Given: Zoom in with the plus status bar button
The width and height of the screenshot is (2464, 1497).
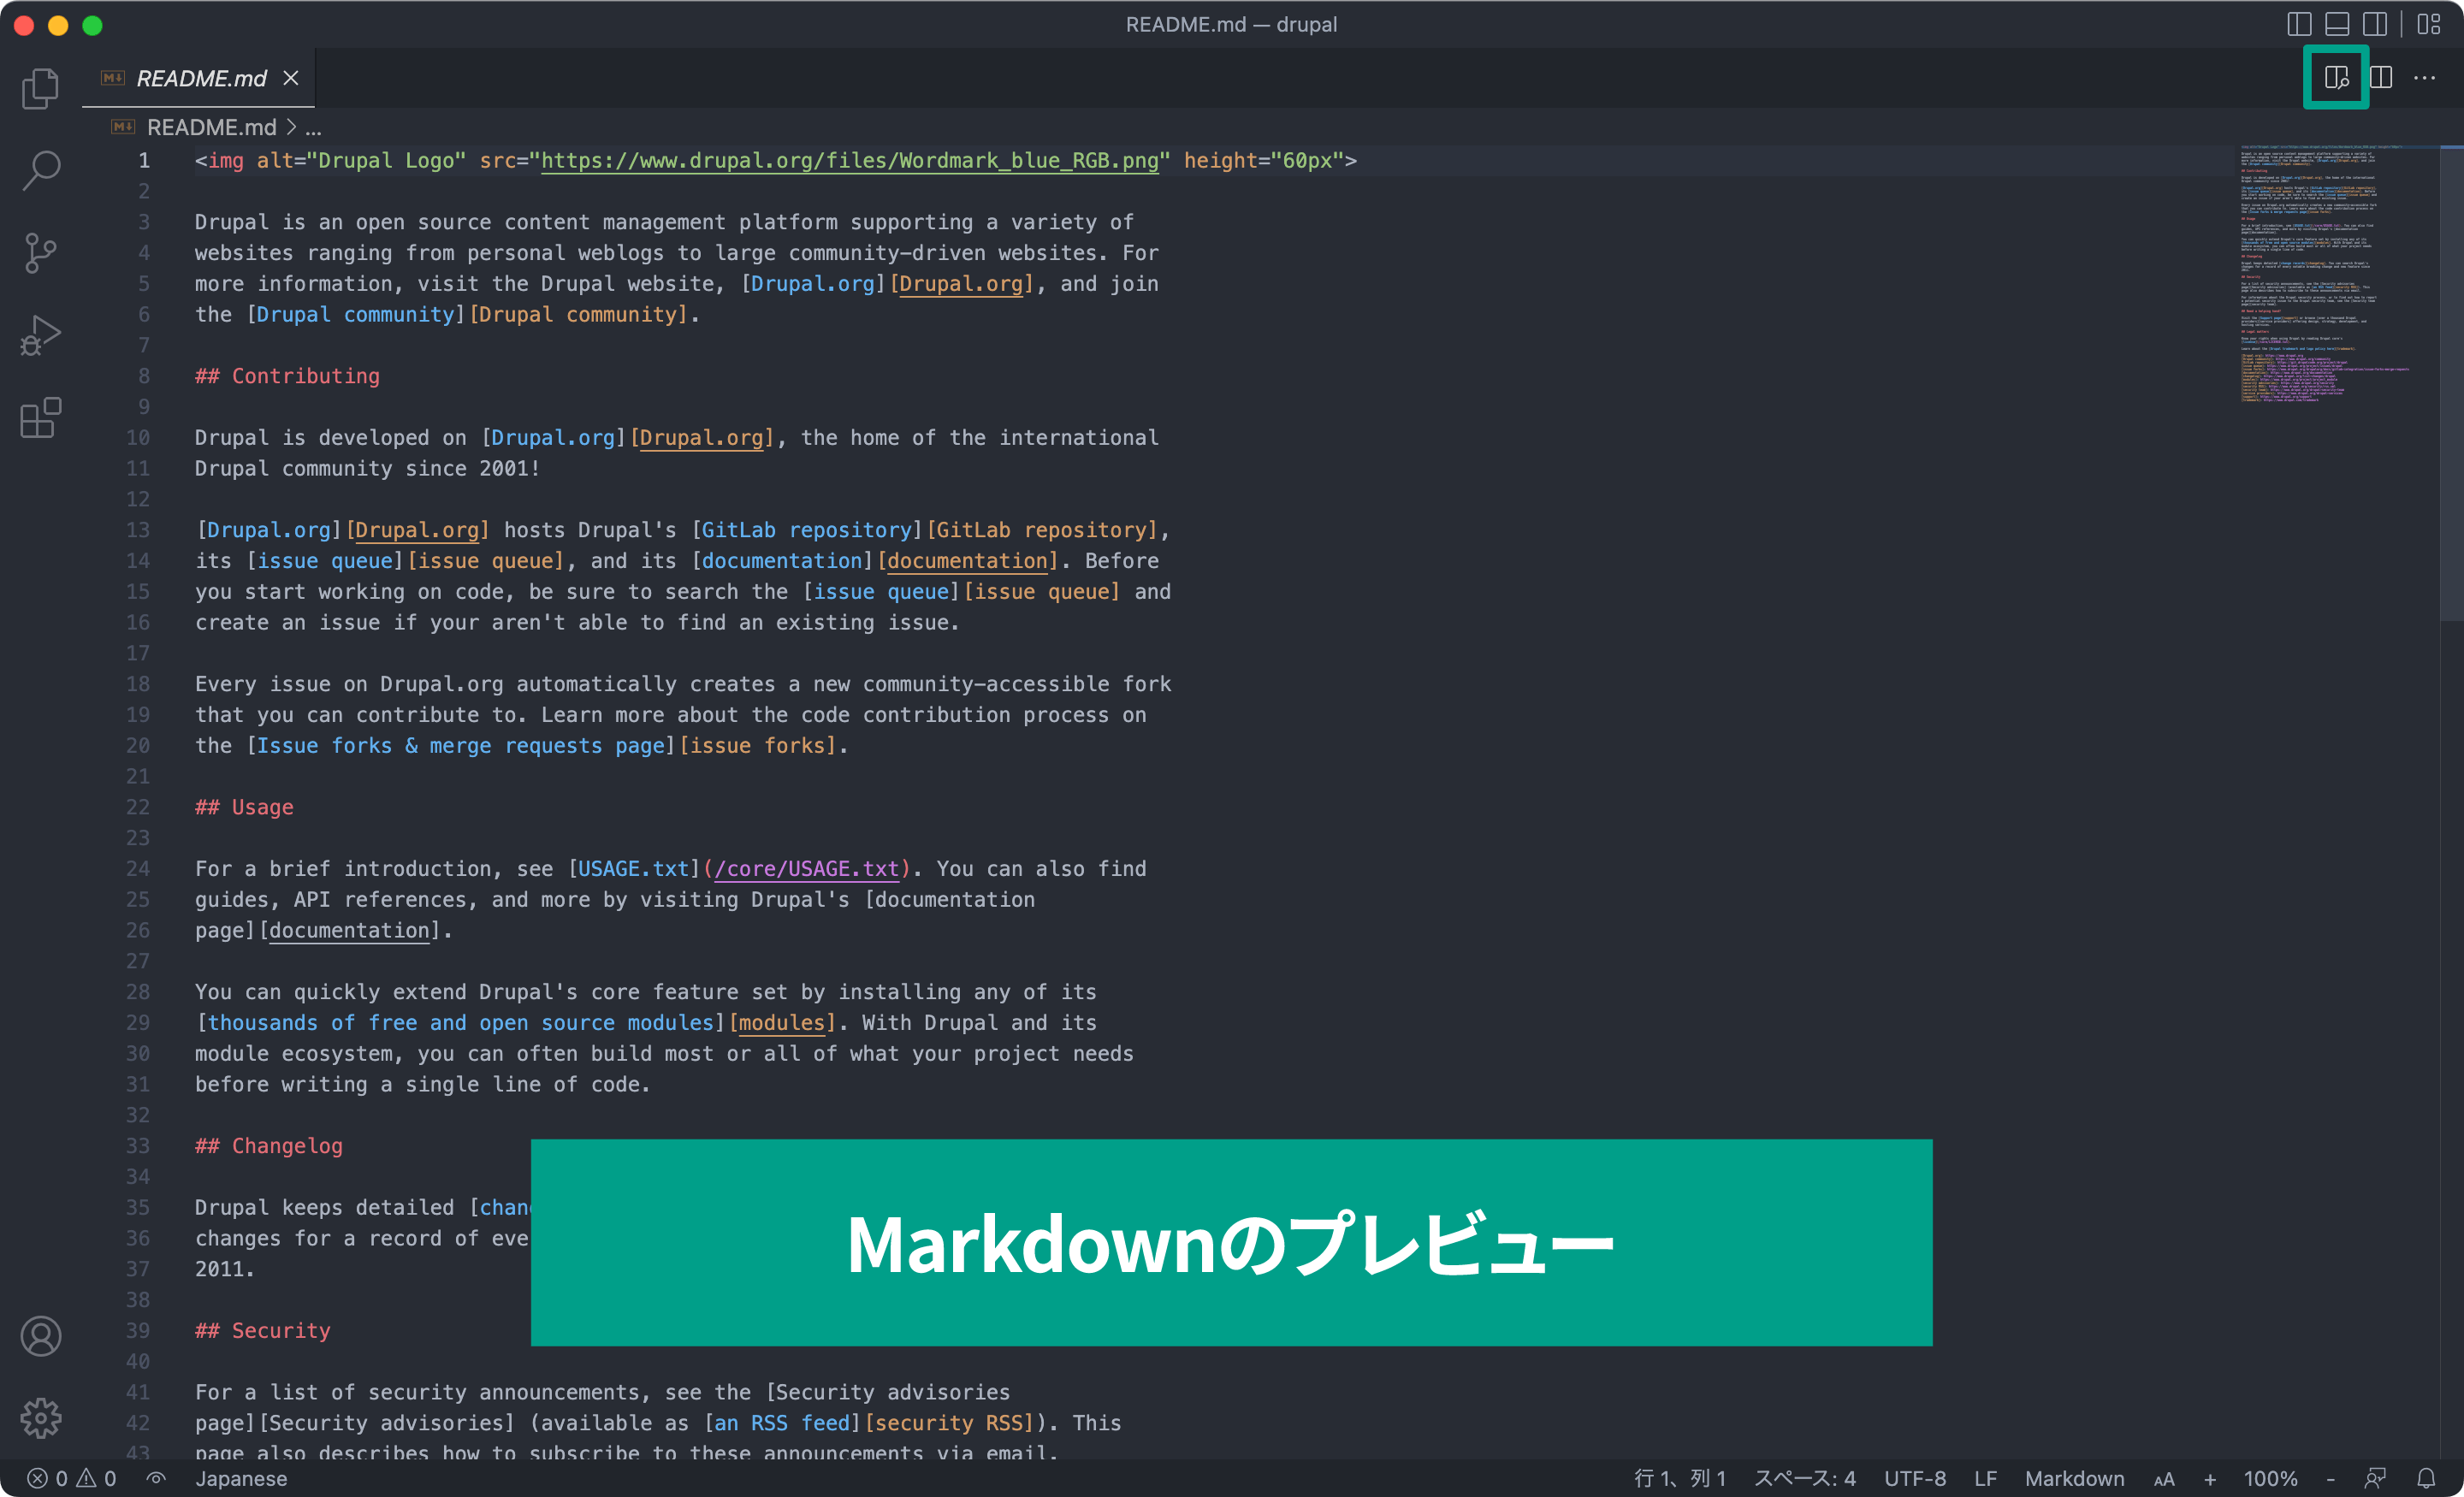Looking at the screenshot, I should click(x=2210, y=1479).
